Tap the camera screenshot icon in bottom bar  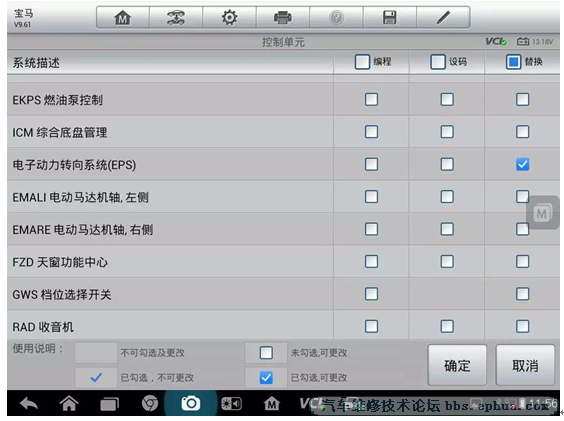(x=191, y=403)
